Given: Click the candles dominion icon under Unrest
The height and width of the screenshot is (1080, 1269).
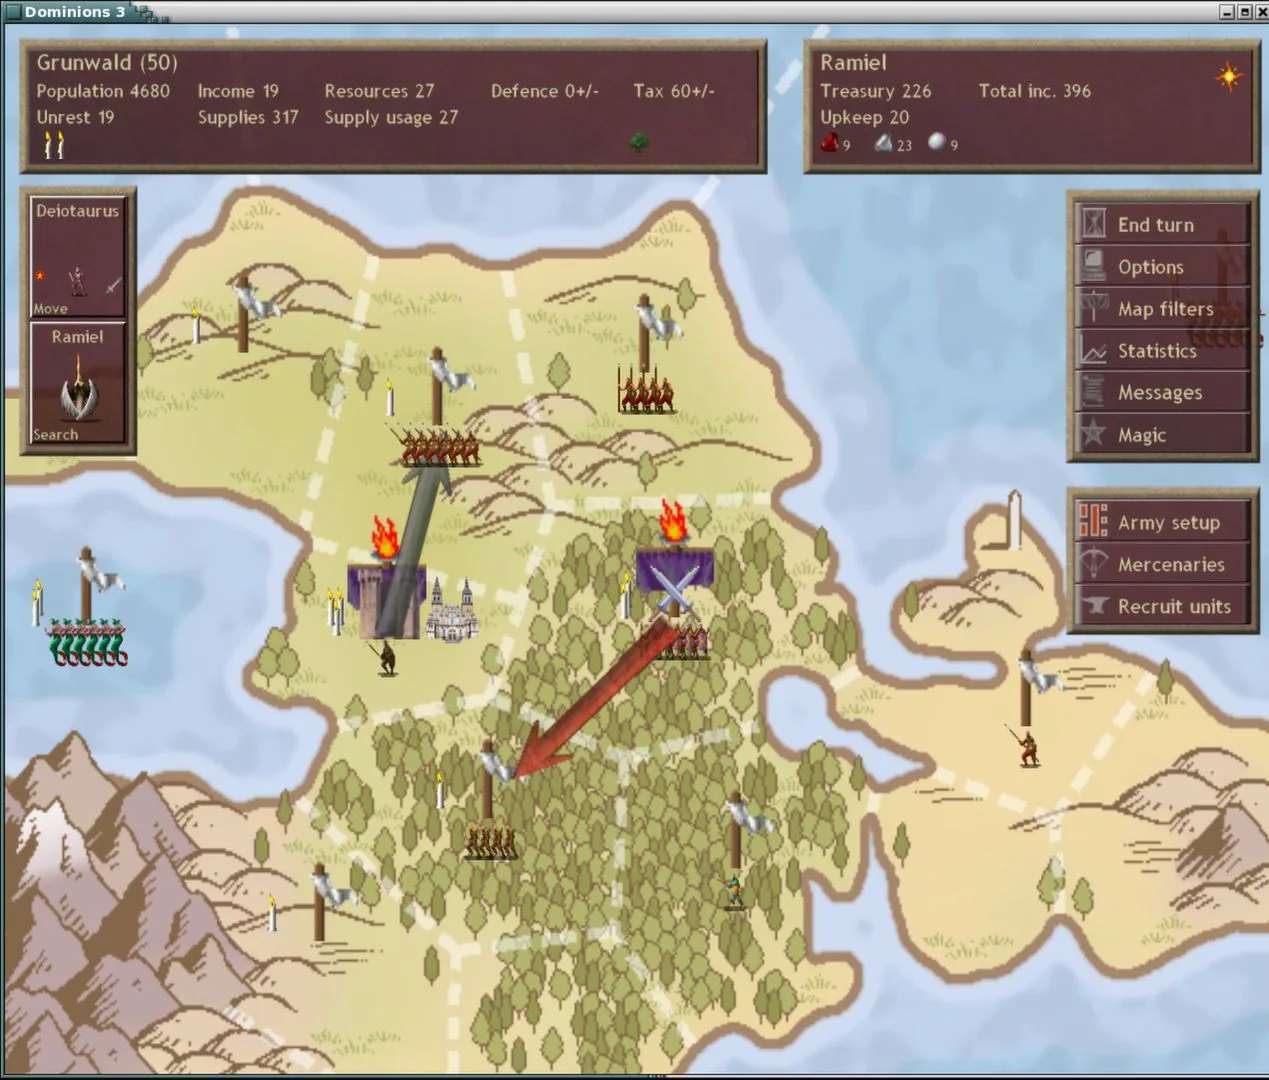Looking at the screenshot, I should pyautogui.click(x=54, y=146).
